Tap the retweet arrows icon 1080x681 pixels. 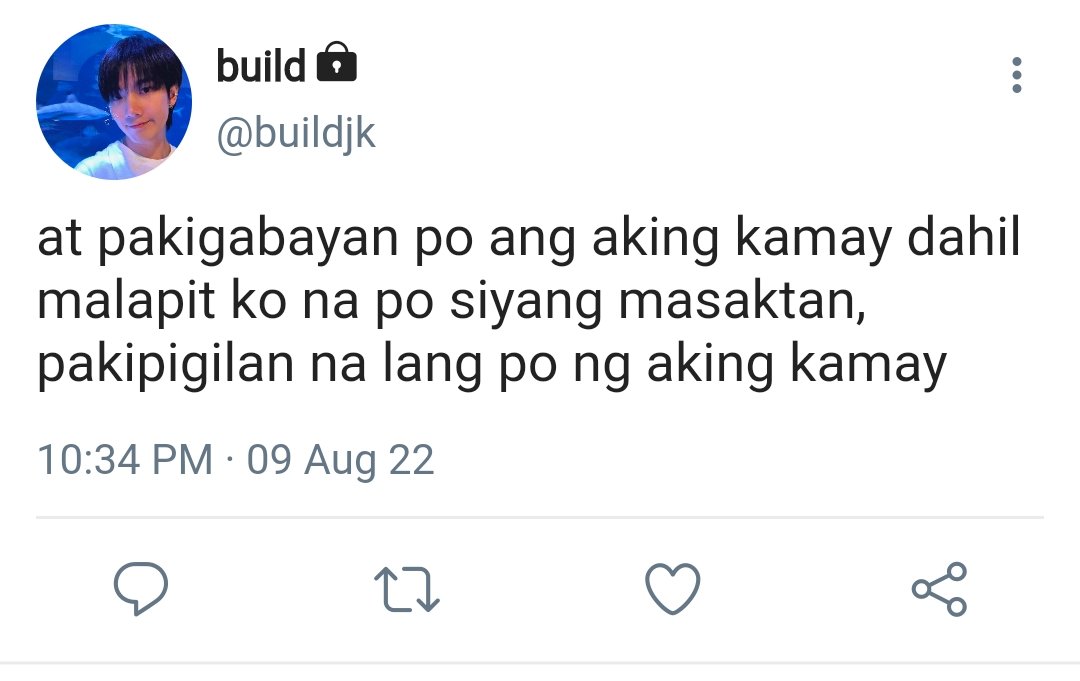click(406, 589)
